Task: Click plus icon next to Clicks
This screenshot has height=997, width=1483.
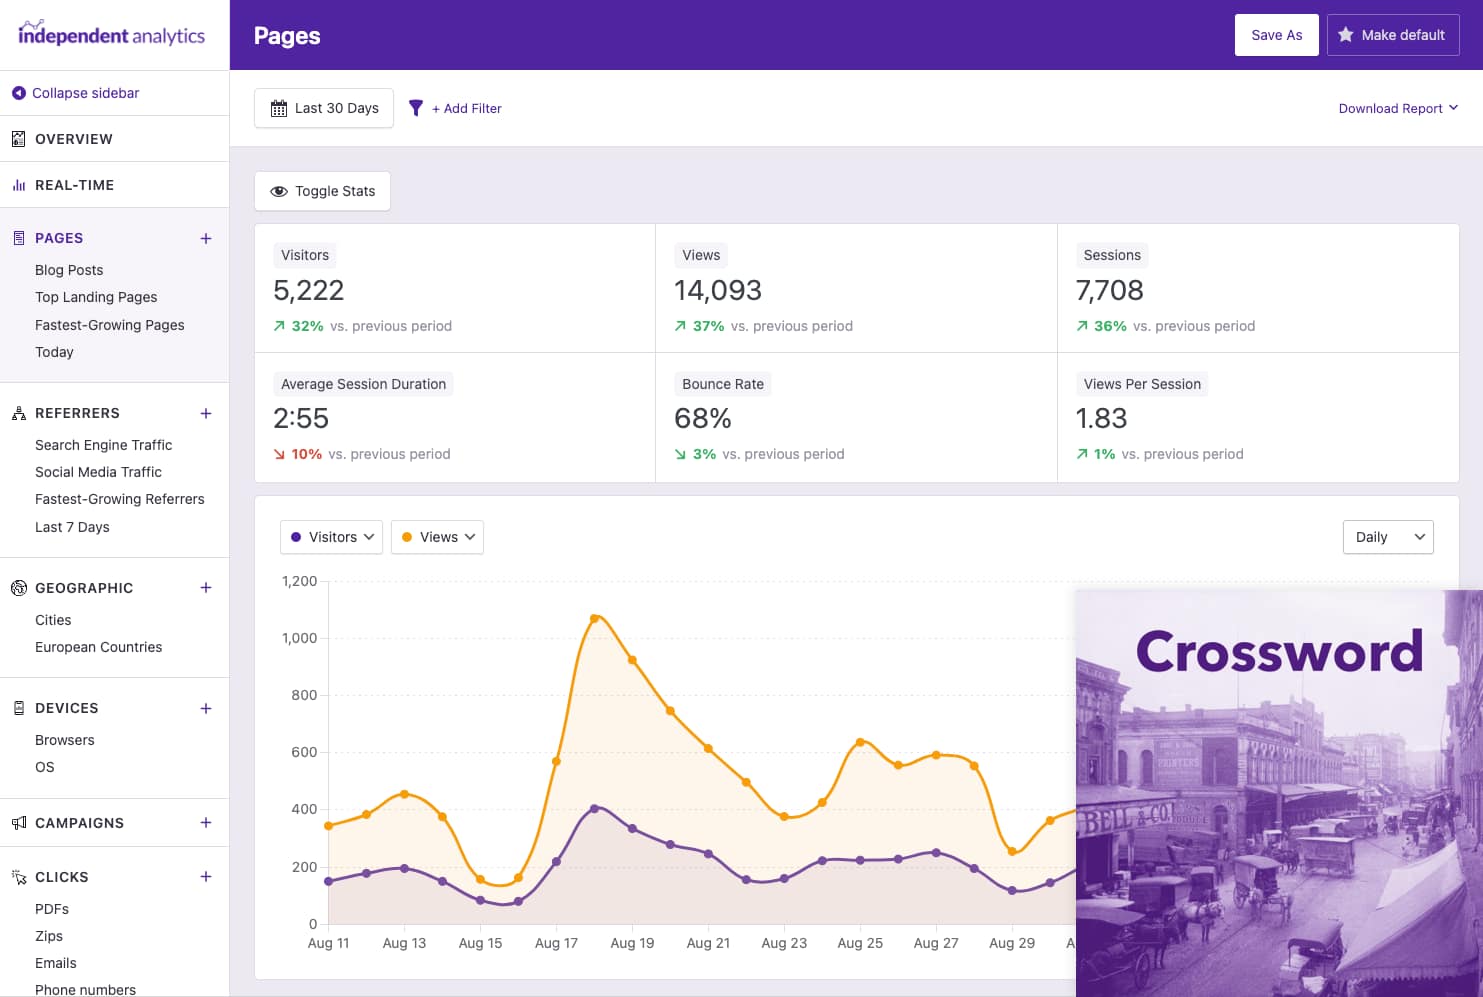Action: [x=206, y=877]
